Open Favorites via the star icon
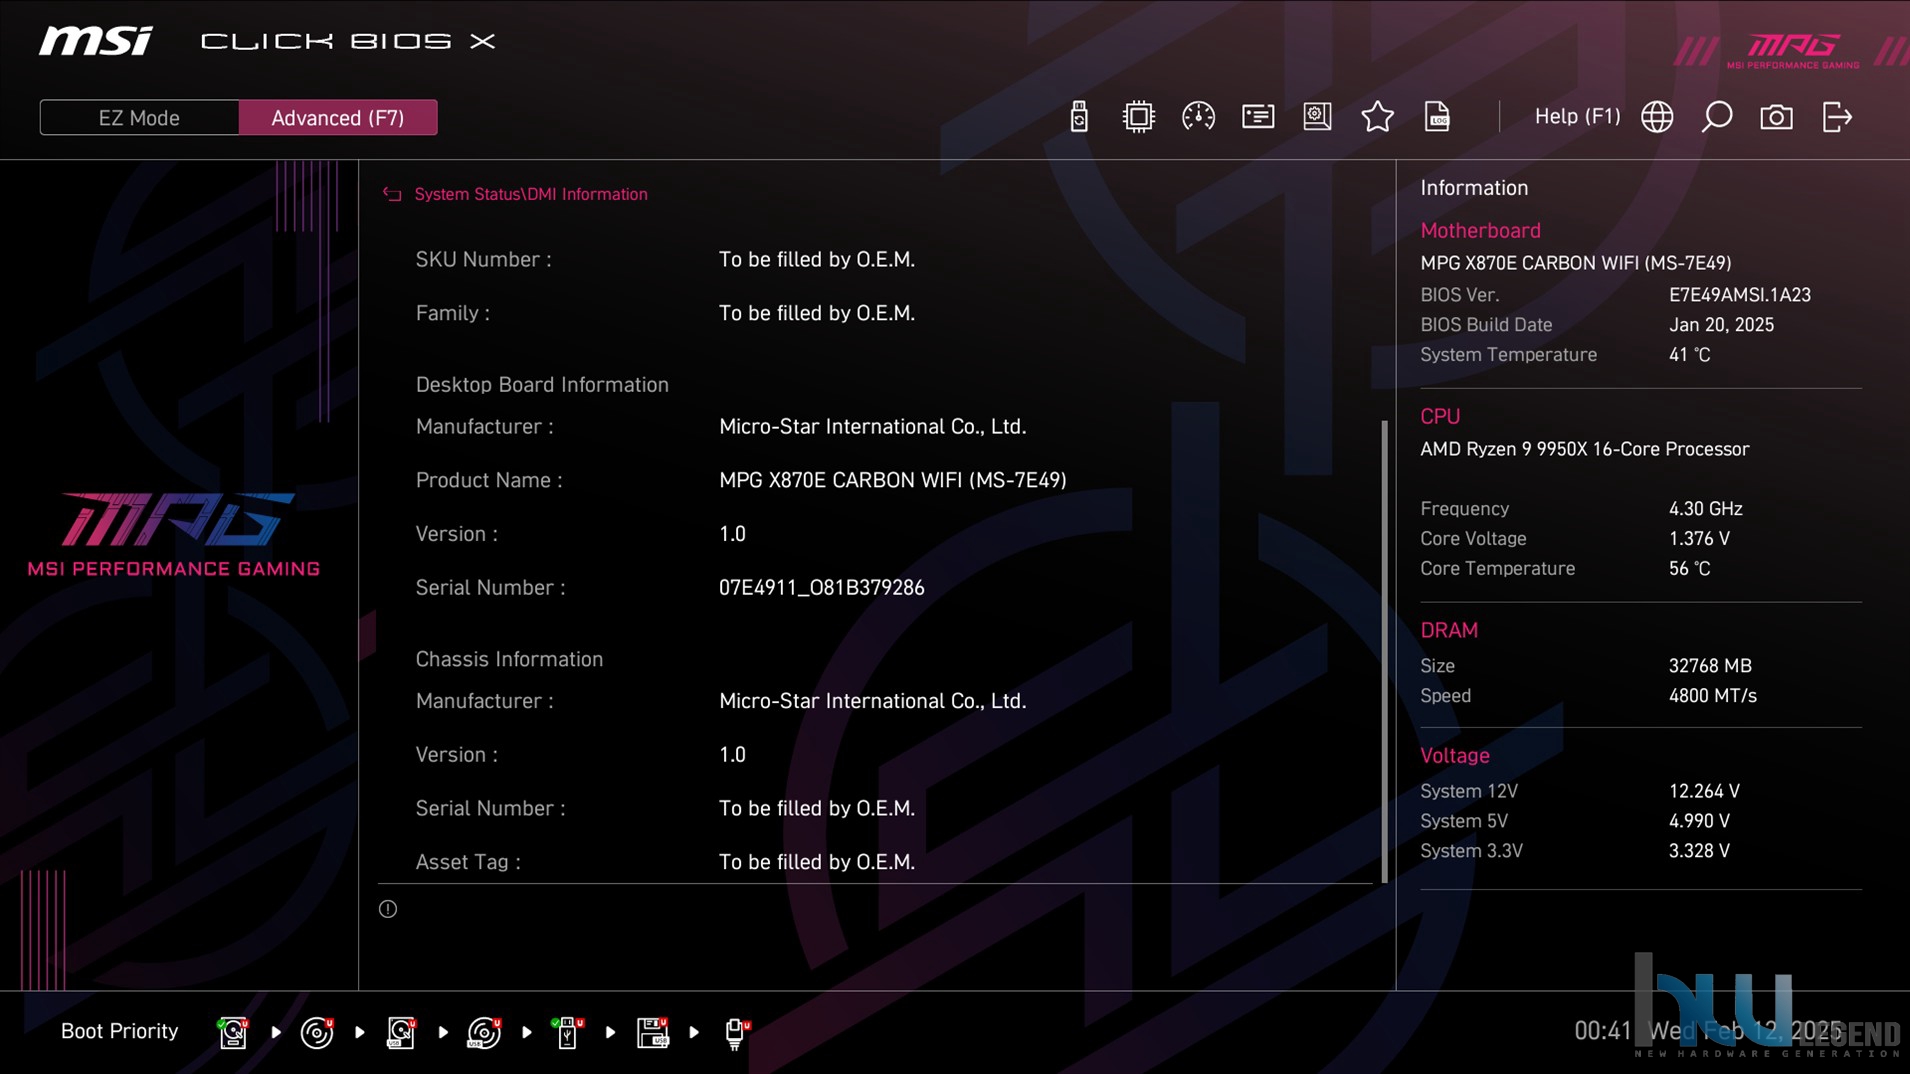 coord(1377,117)
